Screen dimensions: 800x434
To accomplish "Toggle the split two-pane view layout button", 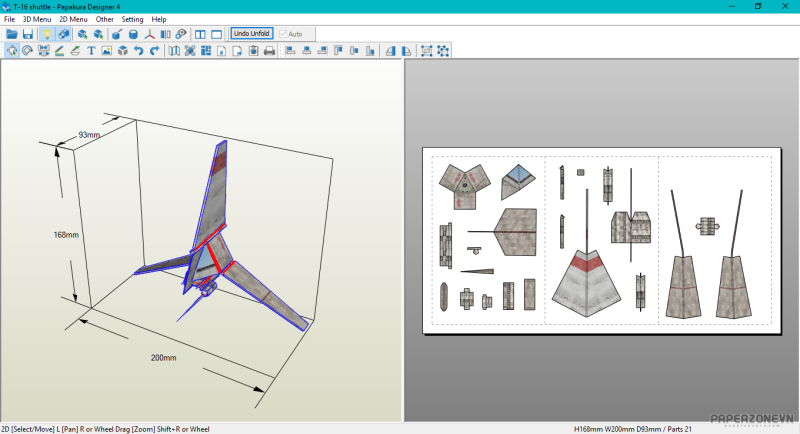I will [x=200, y=34].
